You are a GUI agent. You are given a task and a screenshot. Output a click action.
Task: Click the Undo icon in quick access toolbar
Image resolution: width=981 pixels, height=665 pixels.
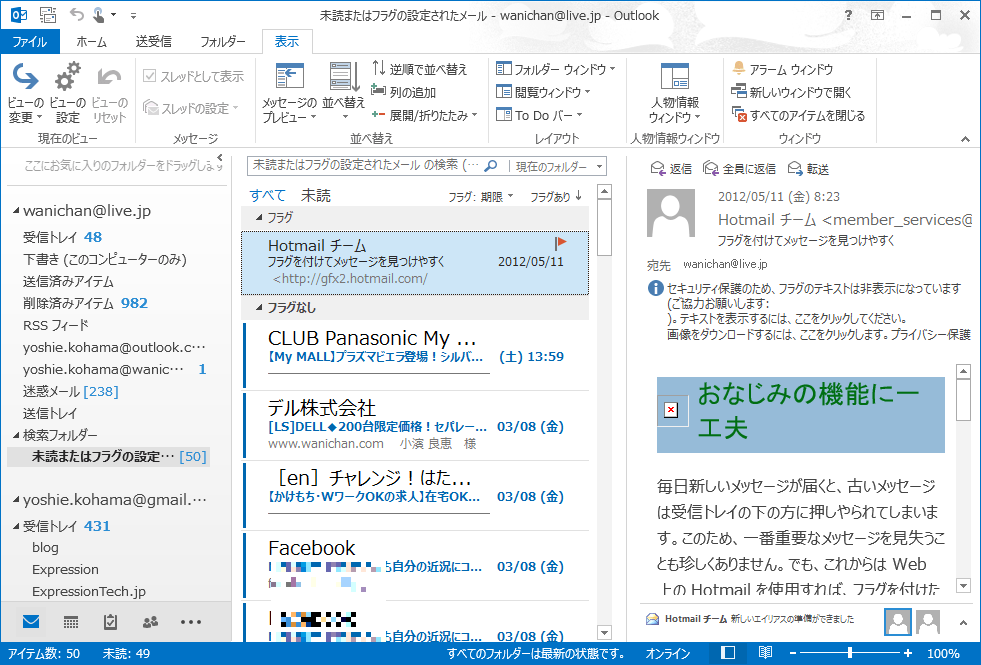pos(76,14)
